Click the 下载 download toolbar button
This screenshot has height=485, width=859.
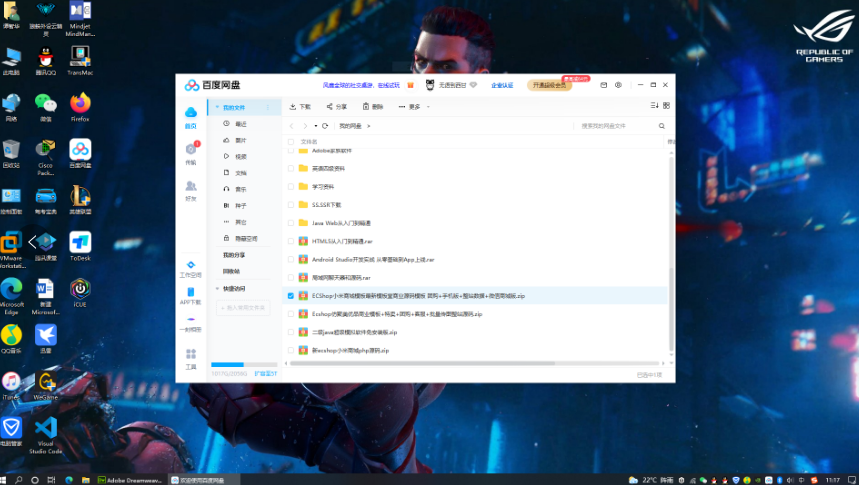pyautogui.click(x=300, y=106)
